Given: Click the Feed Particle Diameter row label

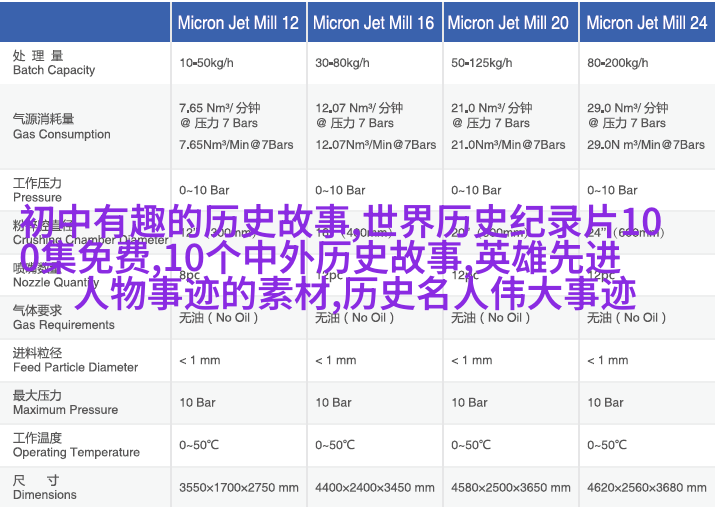Looking at the screenshot, I should coord(76,367).
